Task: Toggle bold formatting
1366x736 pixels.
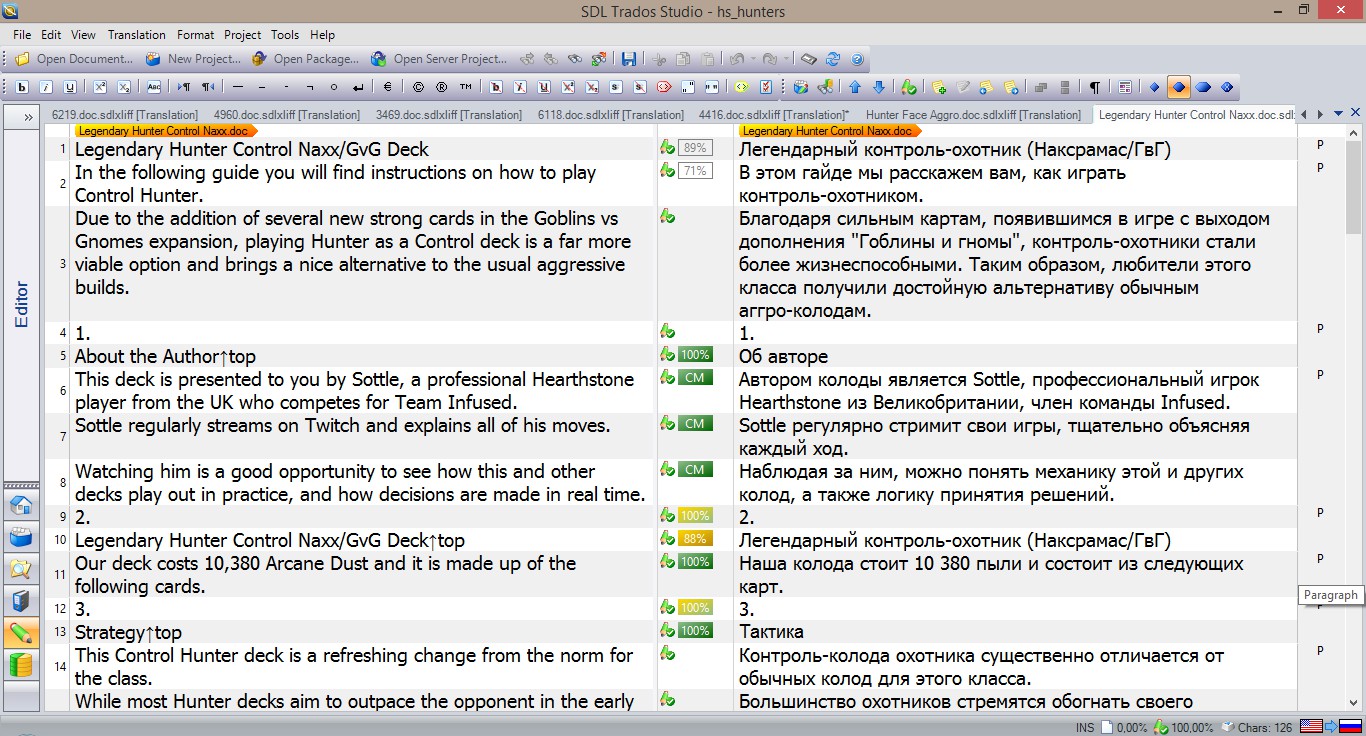Action: (22, 87)
